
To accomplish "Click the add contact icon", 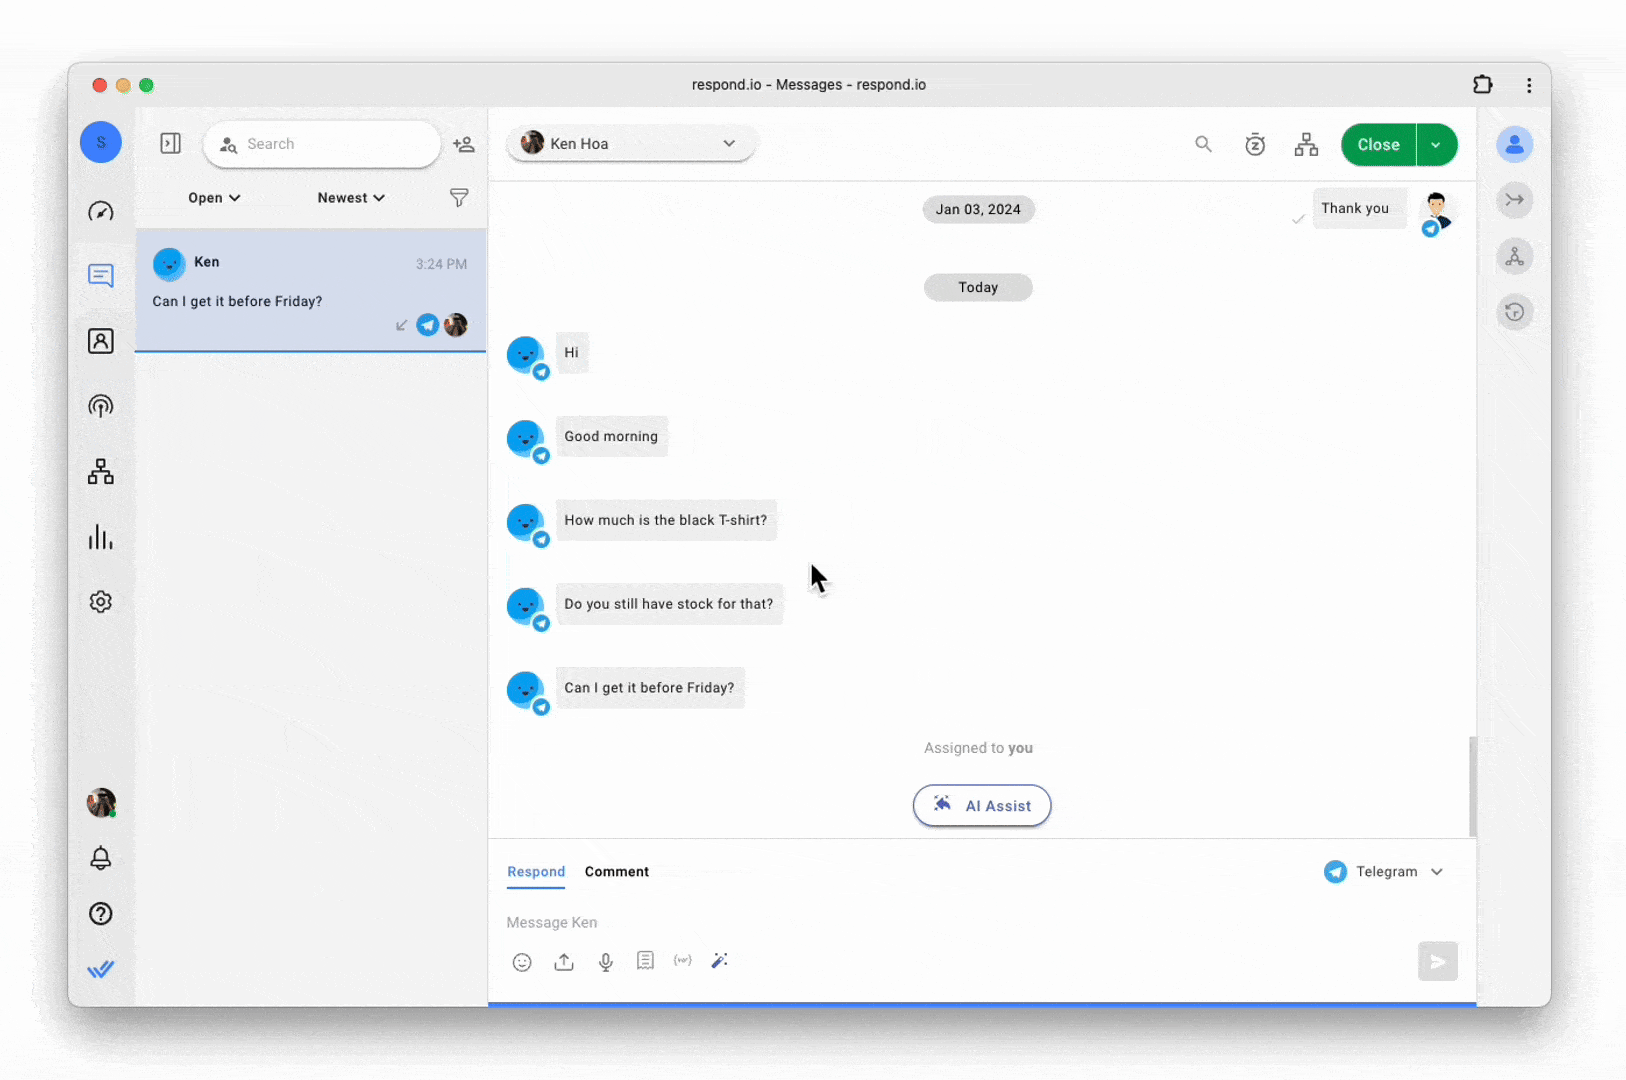I will 464,145.
